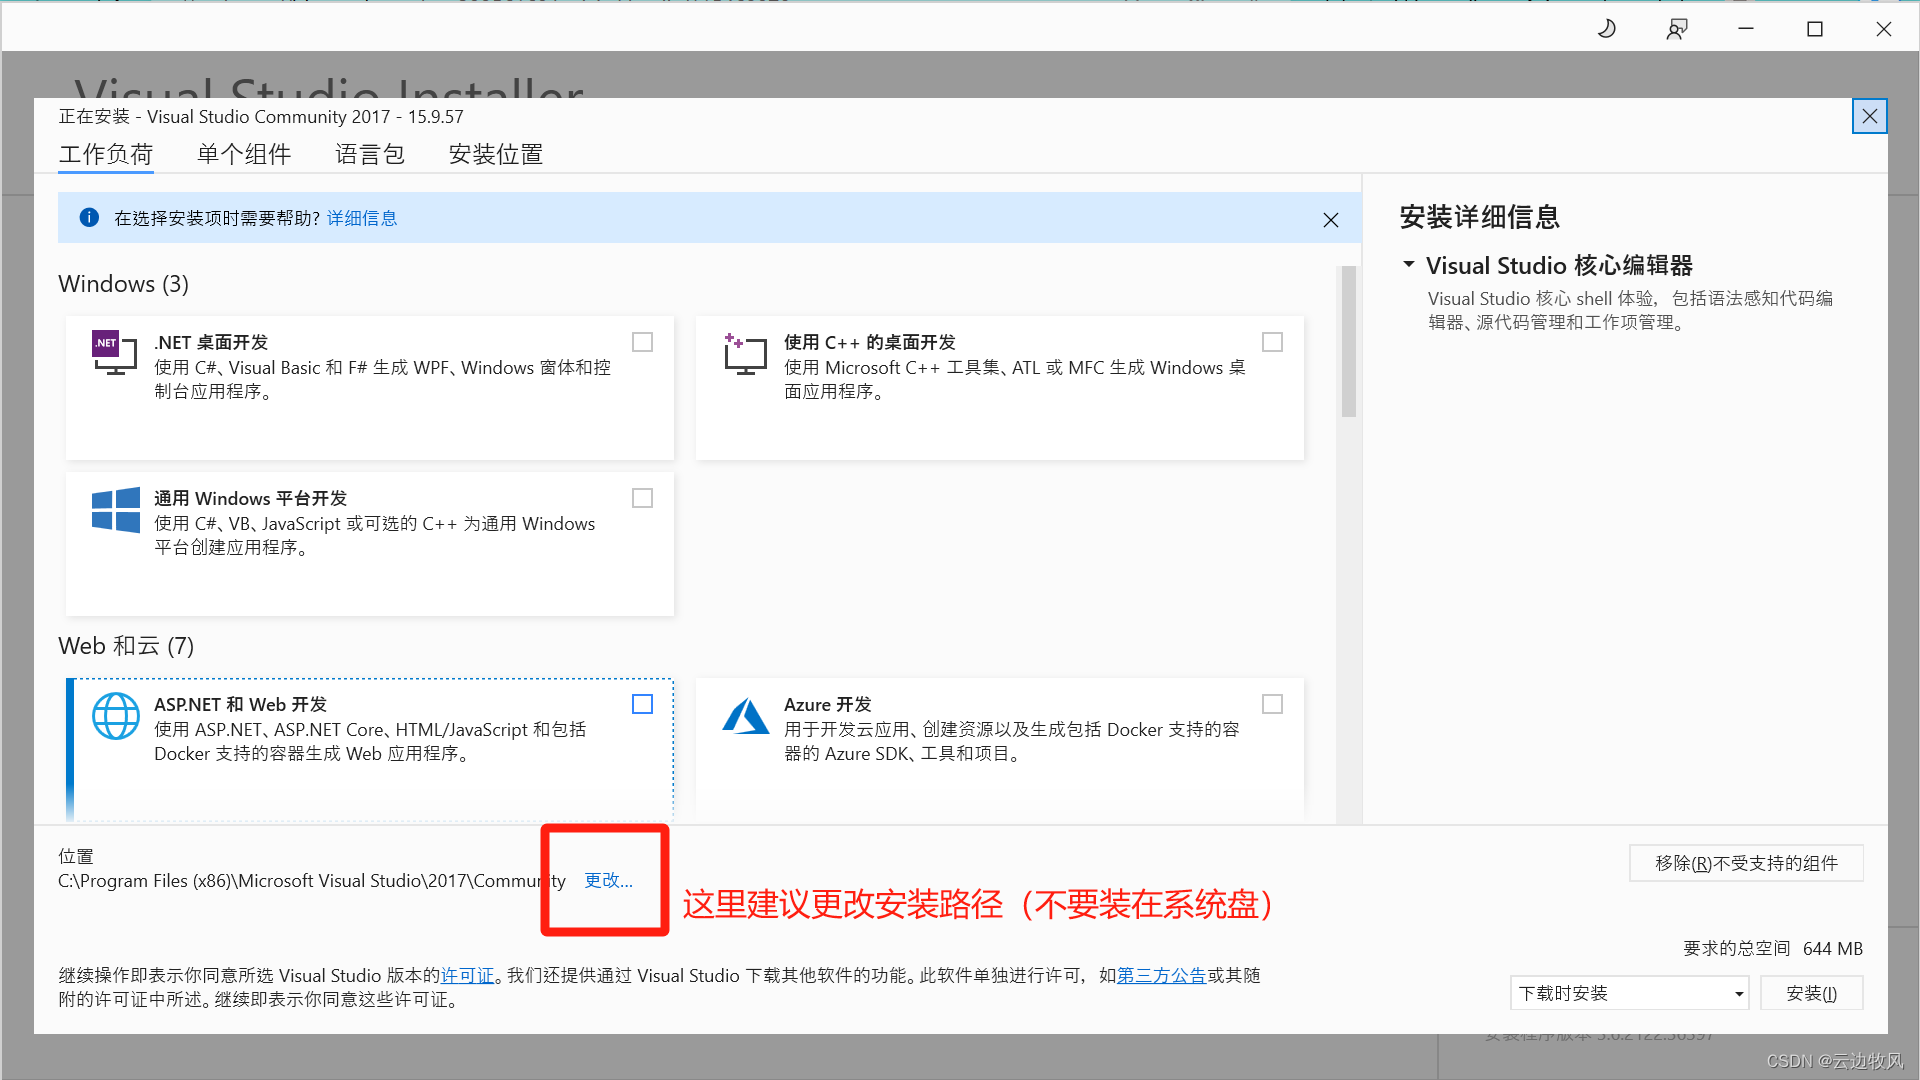Dismiss the help banner with its X
The height and width of the screenshot is (1080, 1920).
pyautogui.click(x=1330, y=220)
